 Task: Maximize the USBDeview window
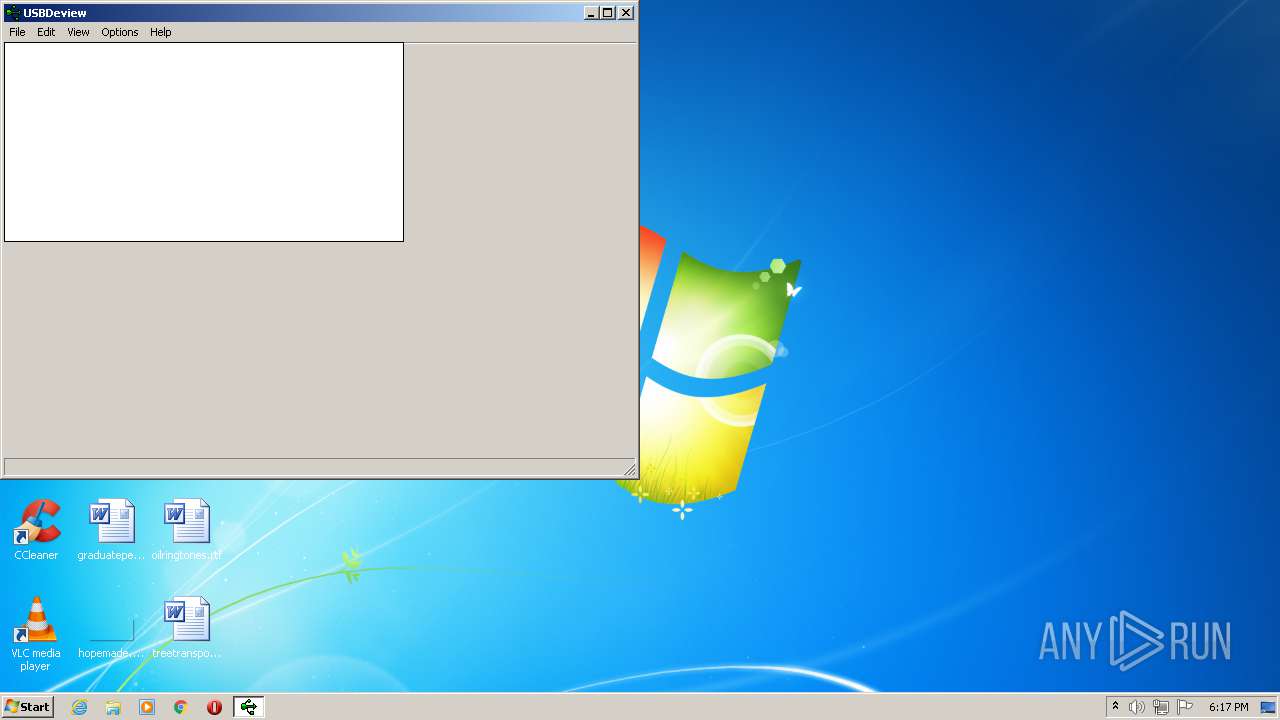607,13
